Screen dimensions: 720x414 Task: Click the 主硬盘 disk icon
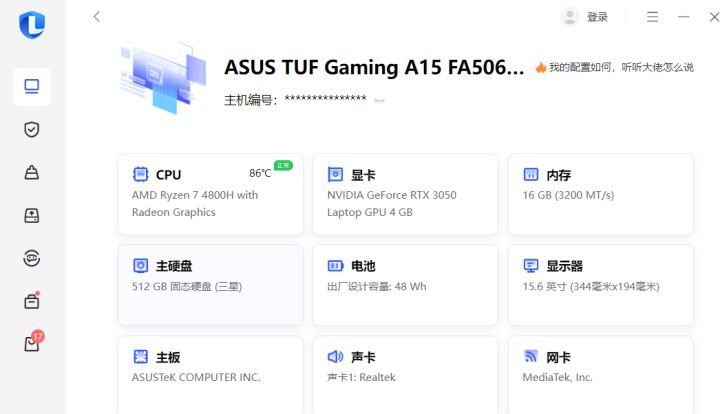tap(141, 265)
